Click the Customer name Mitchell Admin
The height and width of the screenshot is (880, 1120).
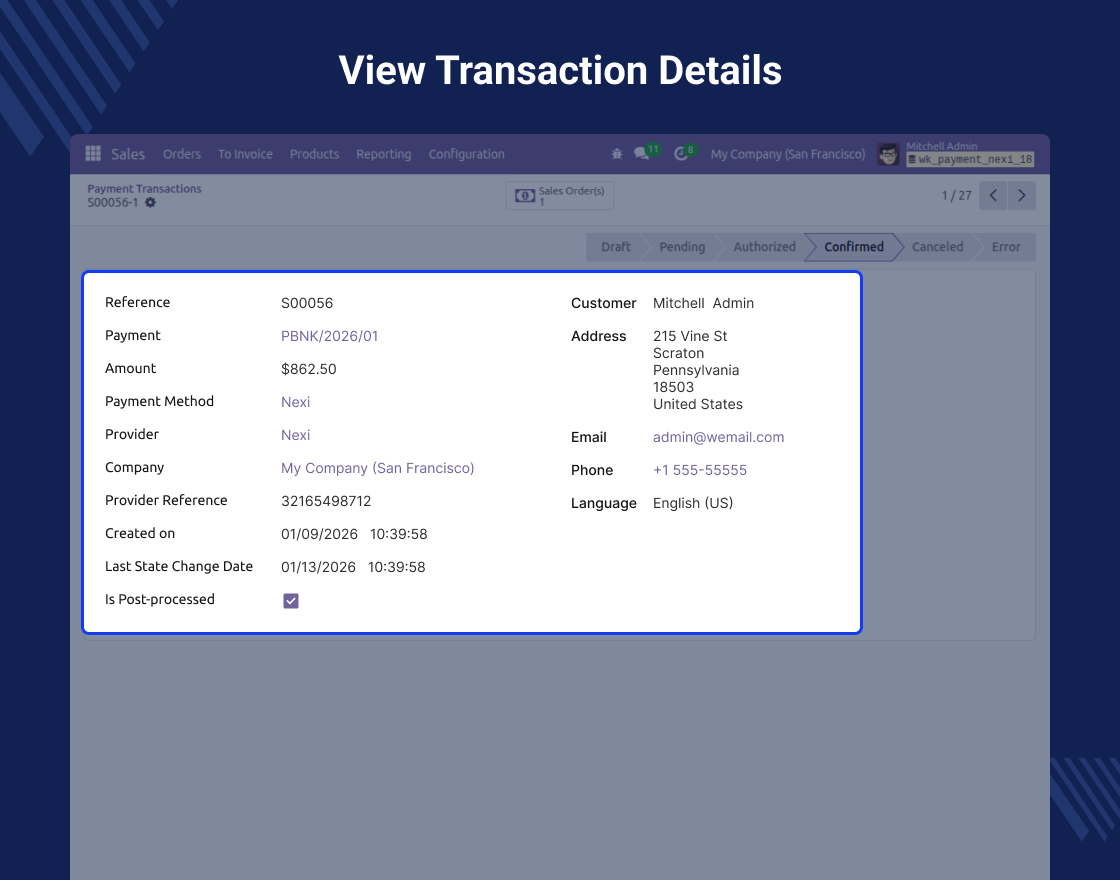[704, 304]
